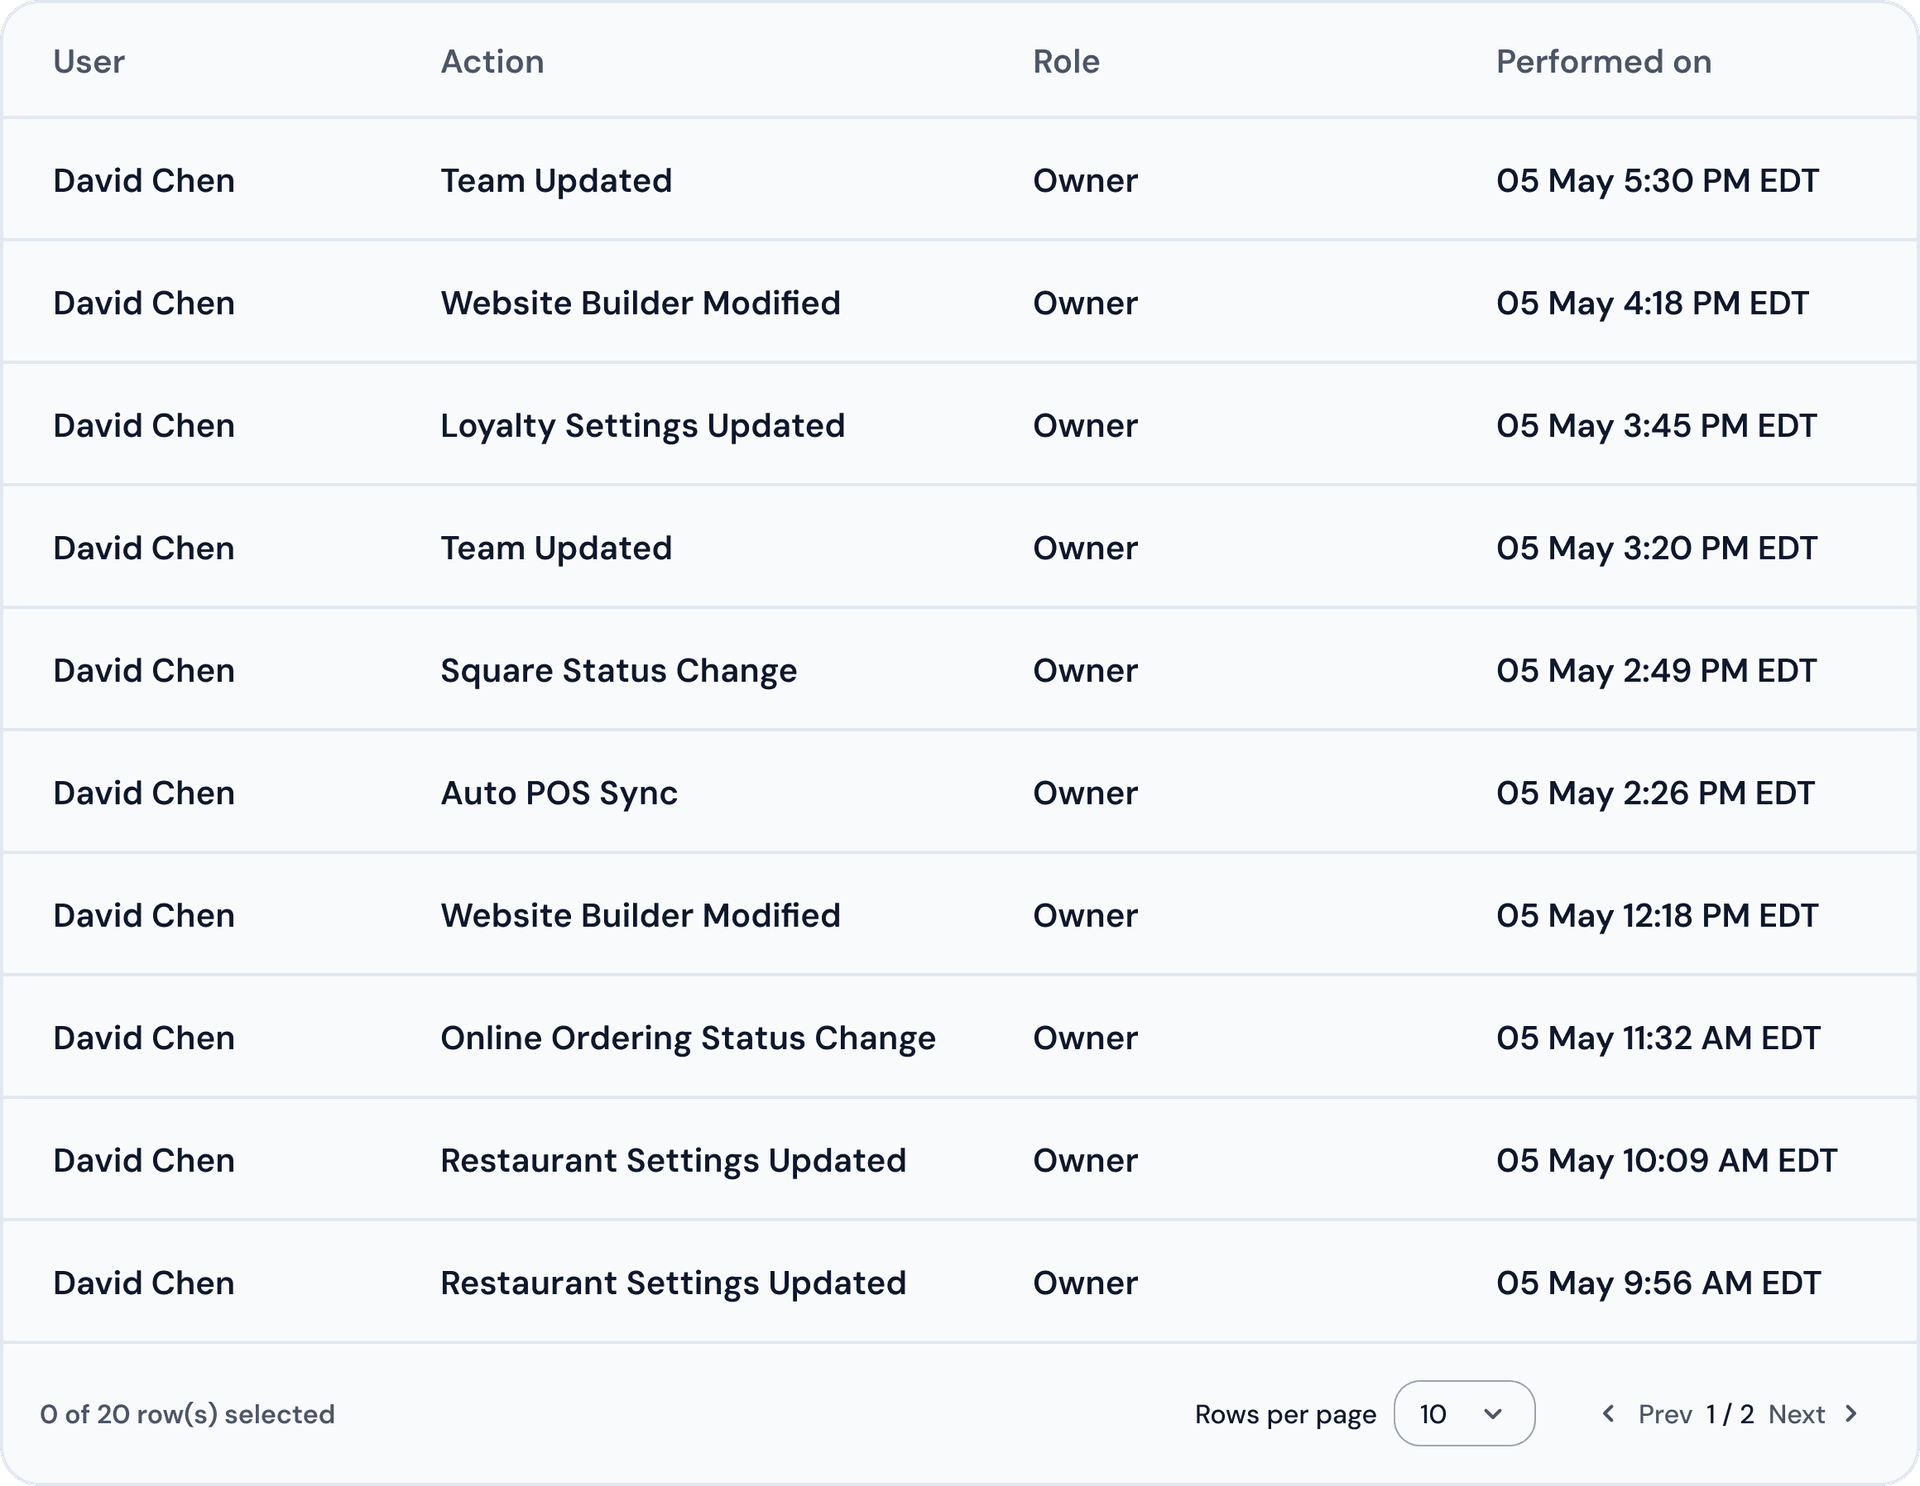Click timestamp 05 May 3:20 PM EDT
This screenshot has height=1486, width=1920.
(x=1656, y=548)
